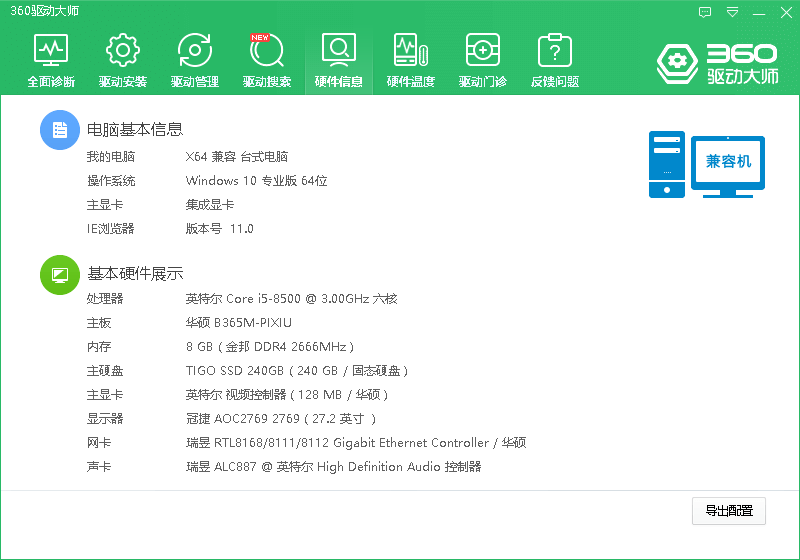Click the value '集成显卡'

point(210,205)
